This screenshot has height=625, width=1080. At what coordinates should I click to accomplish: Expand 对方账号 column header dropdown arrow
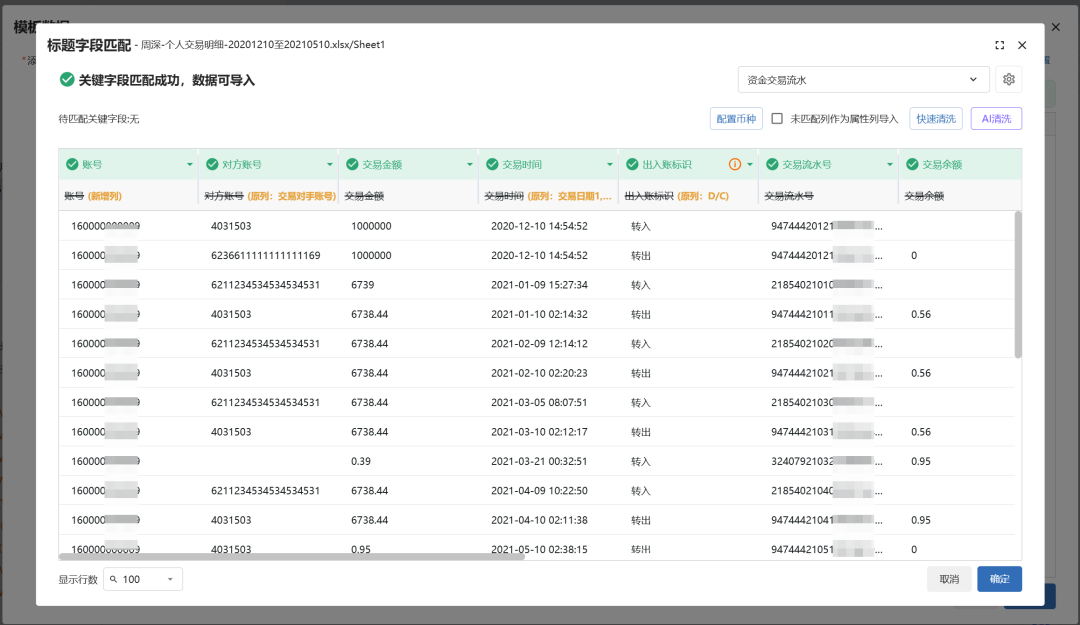(x=329, y=165)
